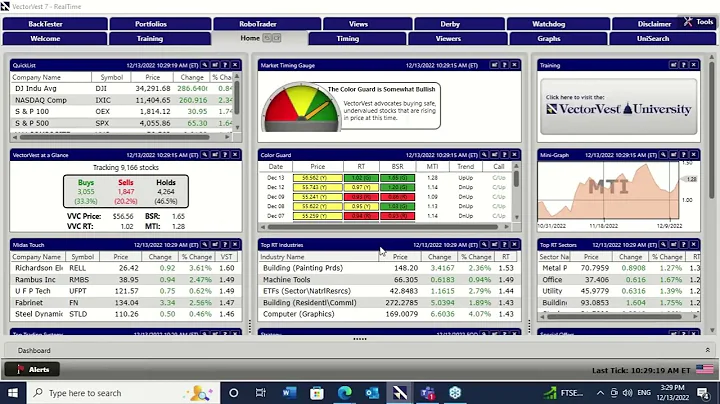Switch to the Timing tab

[x=357, y=39]
